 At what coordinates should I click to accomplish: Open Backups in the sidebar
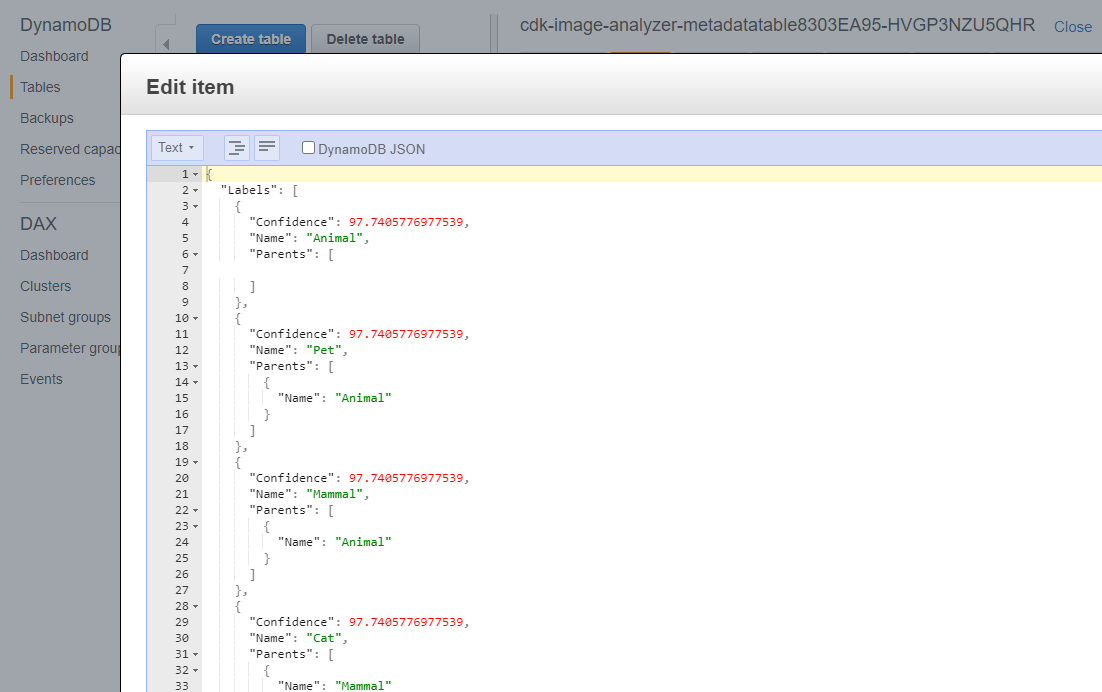[x=46, y=118]
